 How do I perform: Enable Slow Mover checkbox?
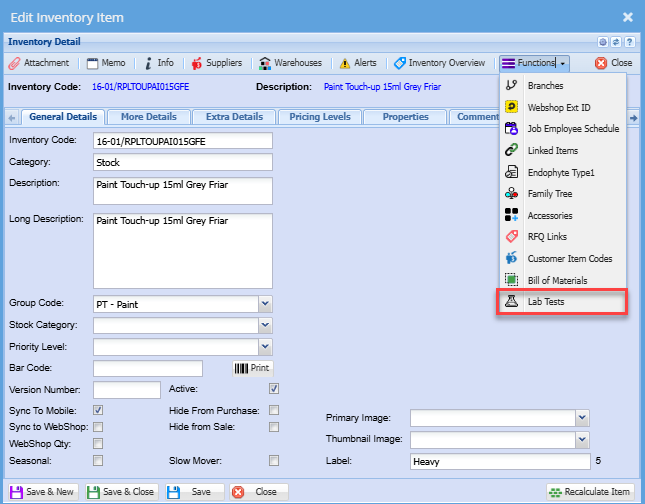(x=274, y=460)
